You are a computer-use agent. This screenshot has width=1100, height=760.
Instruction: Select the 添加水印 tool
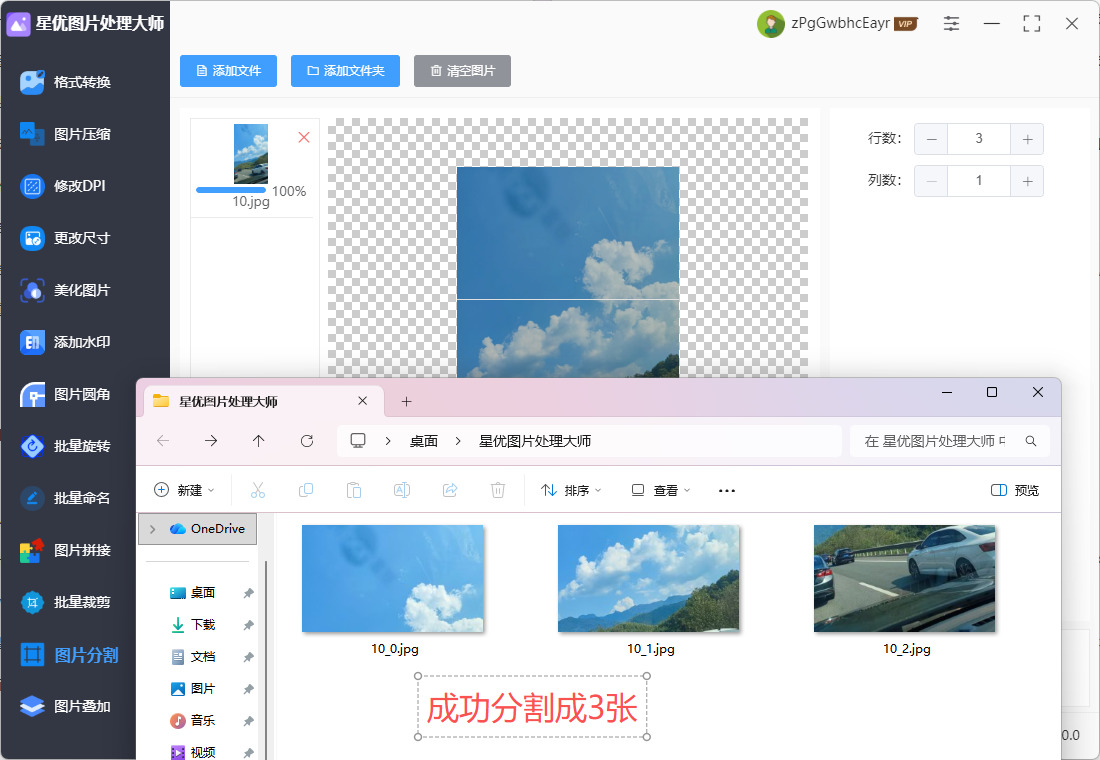click(65, 342)
